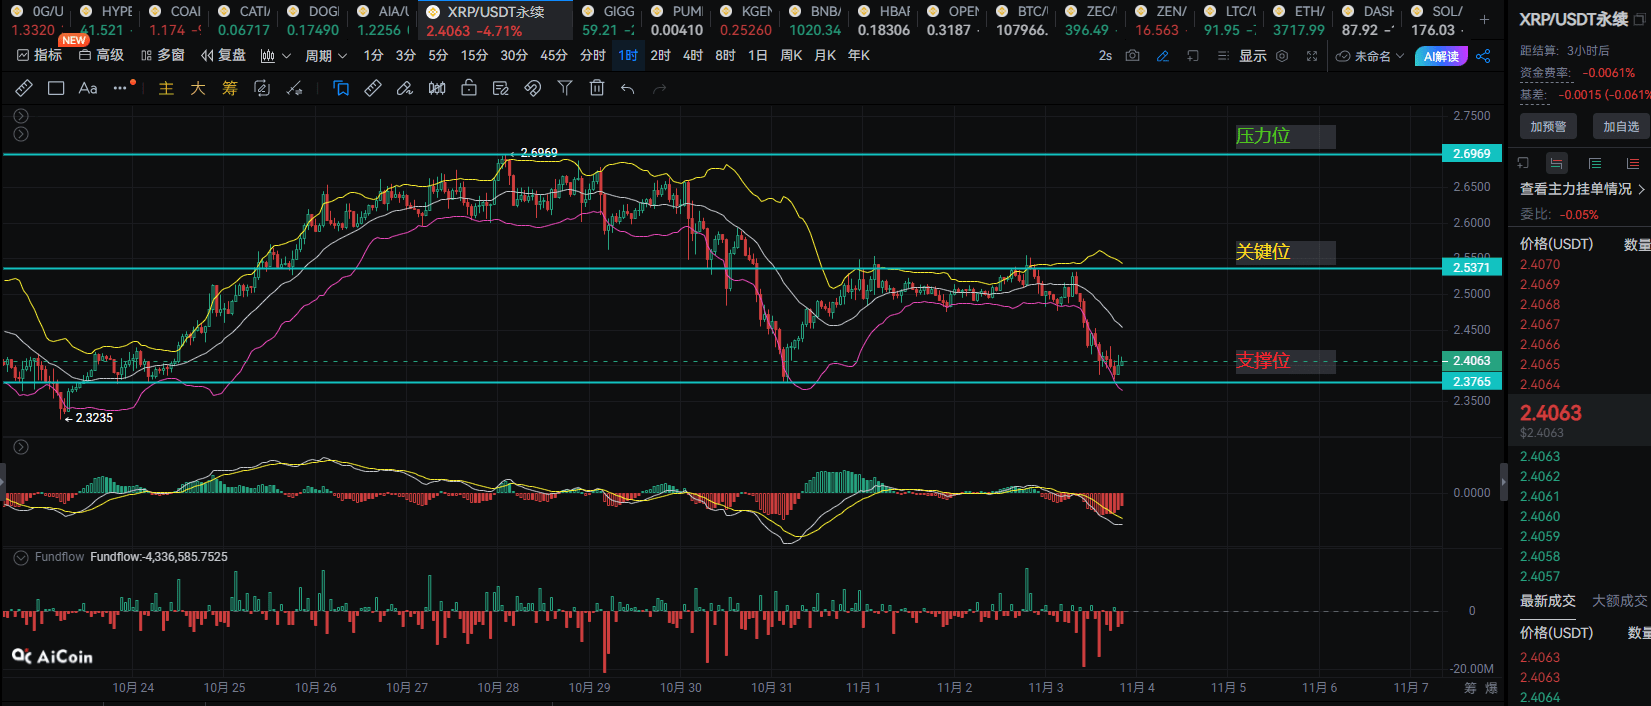Viewport: 1651px width, 706px height.
Task: Open the BTC ticker tab
Action: click(1024, 20)
